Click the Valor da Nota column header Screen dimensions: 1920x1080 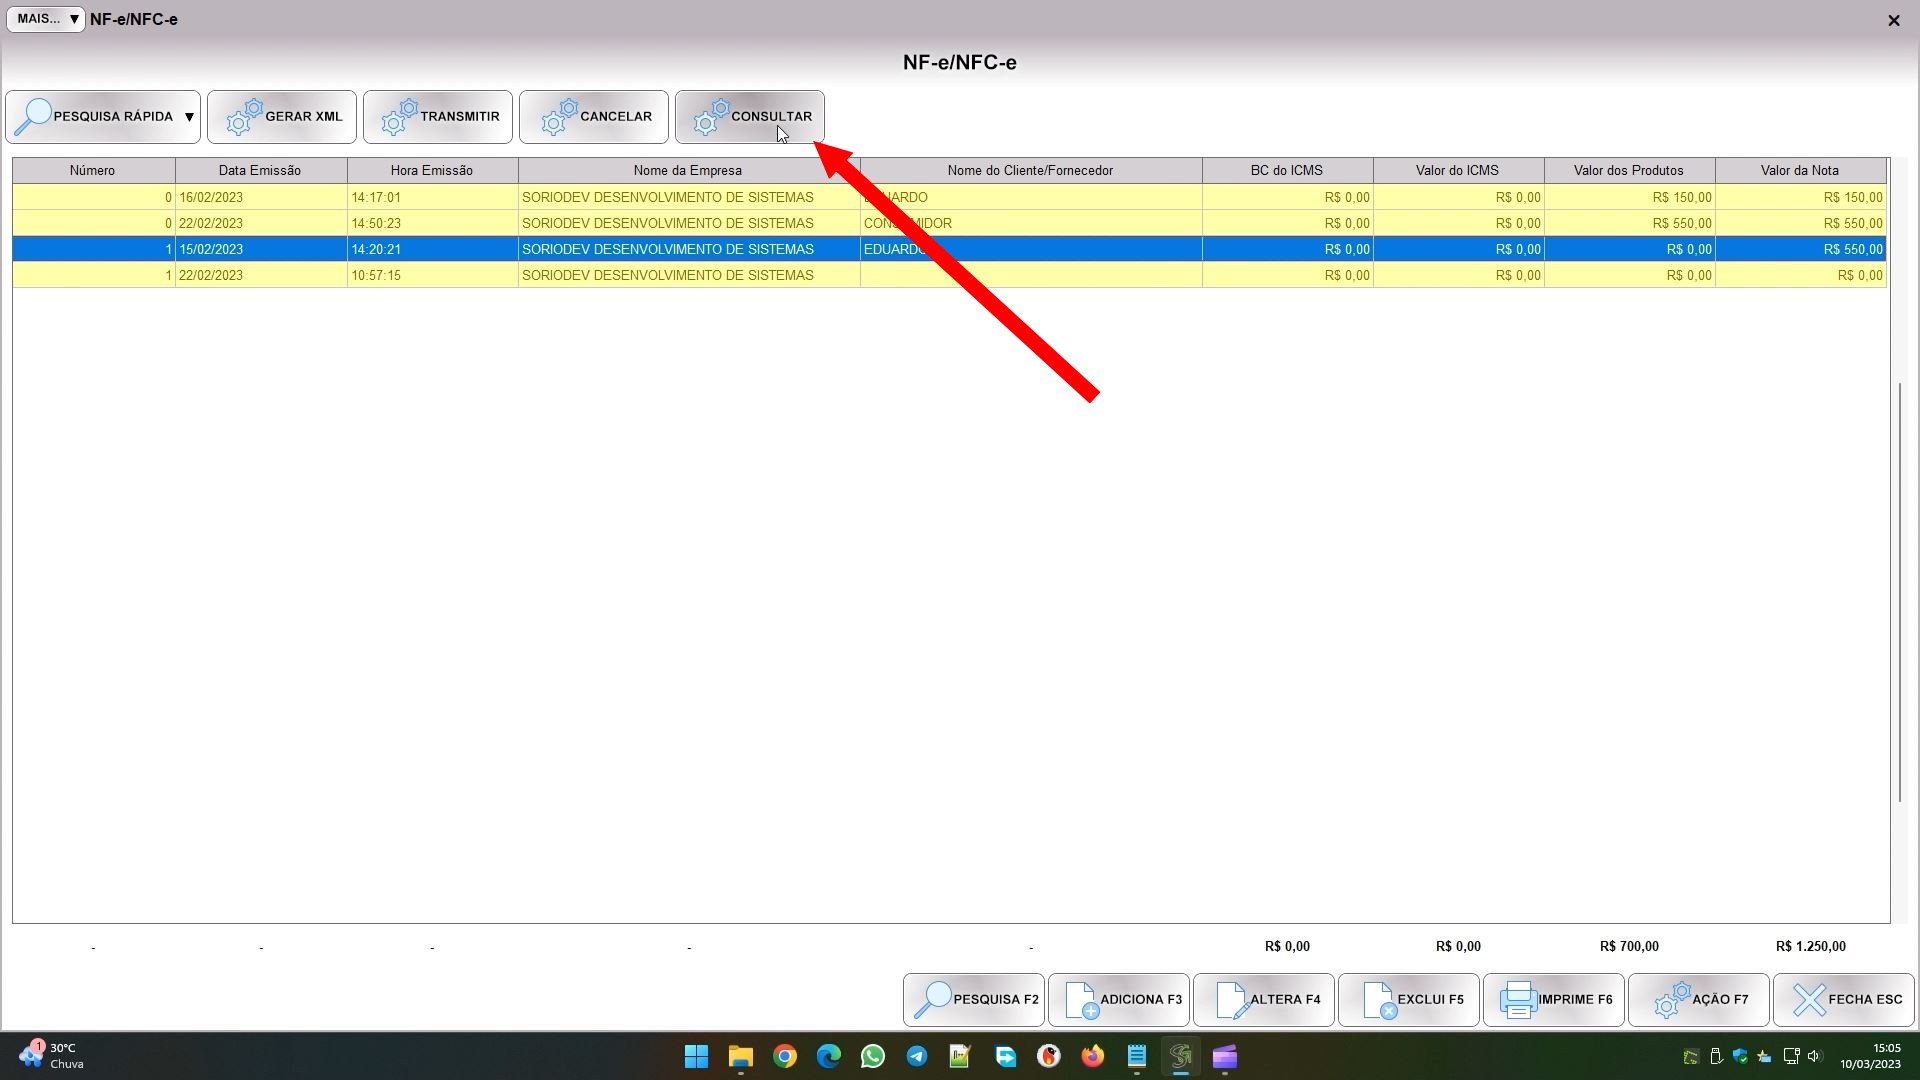pos(1800,170)
